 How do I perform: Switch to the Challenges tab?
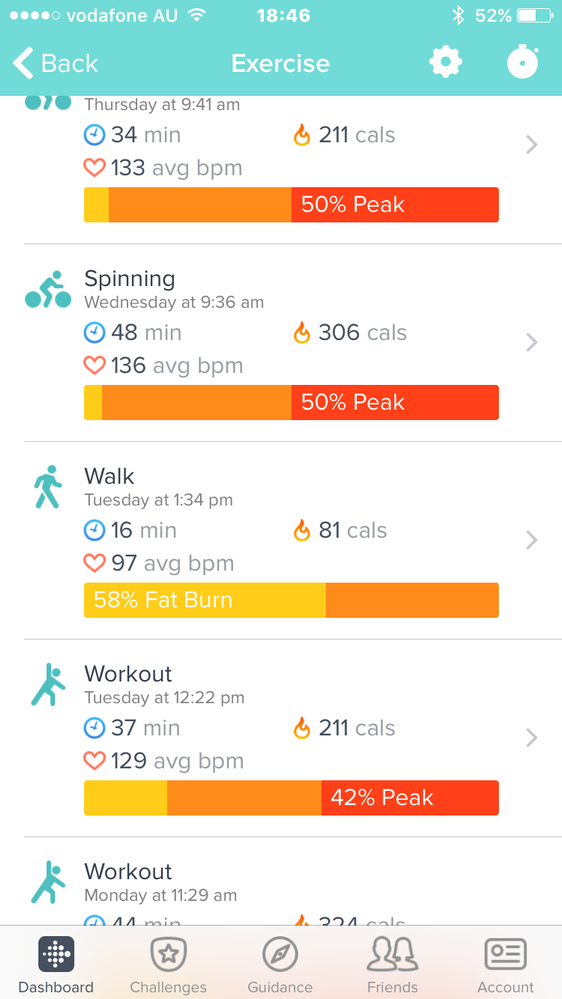click(168, 965)
